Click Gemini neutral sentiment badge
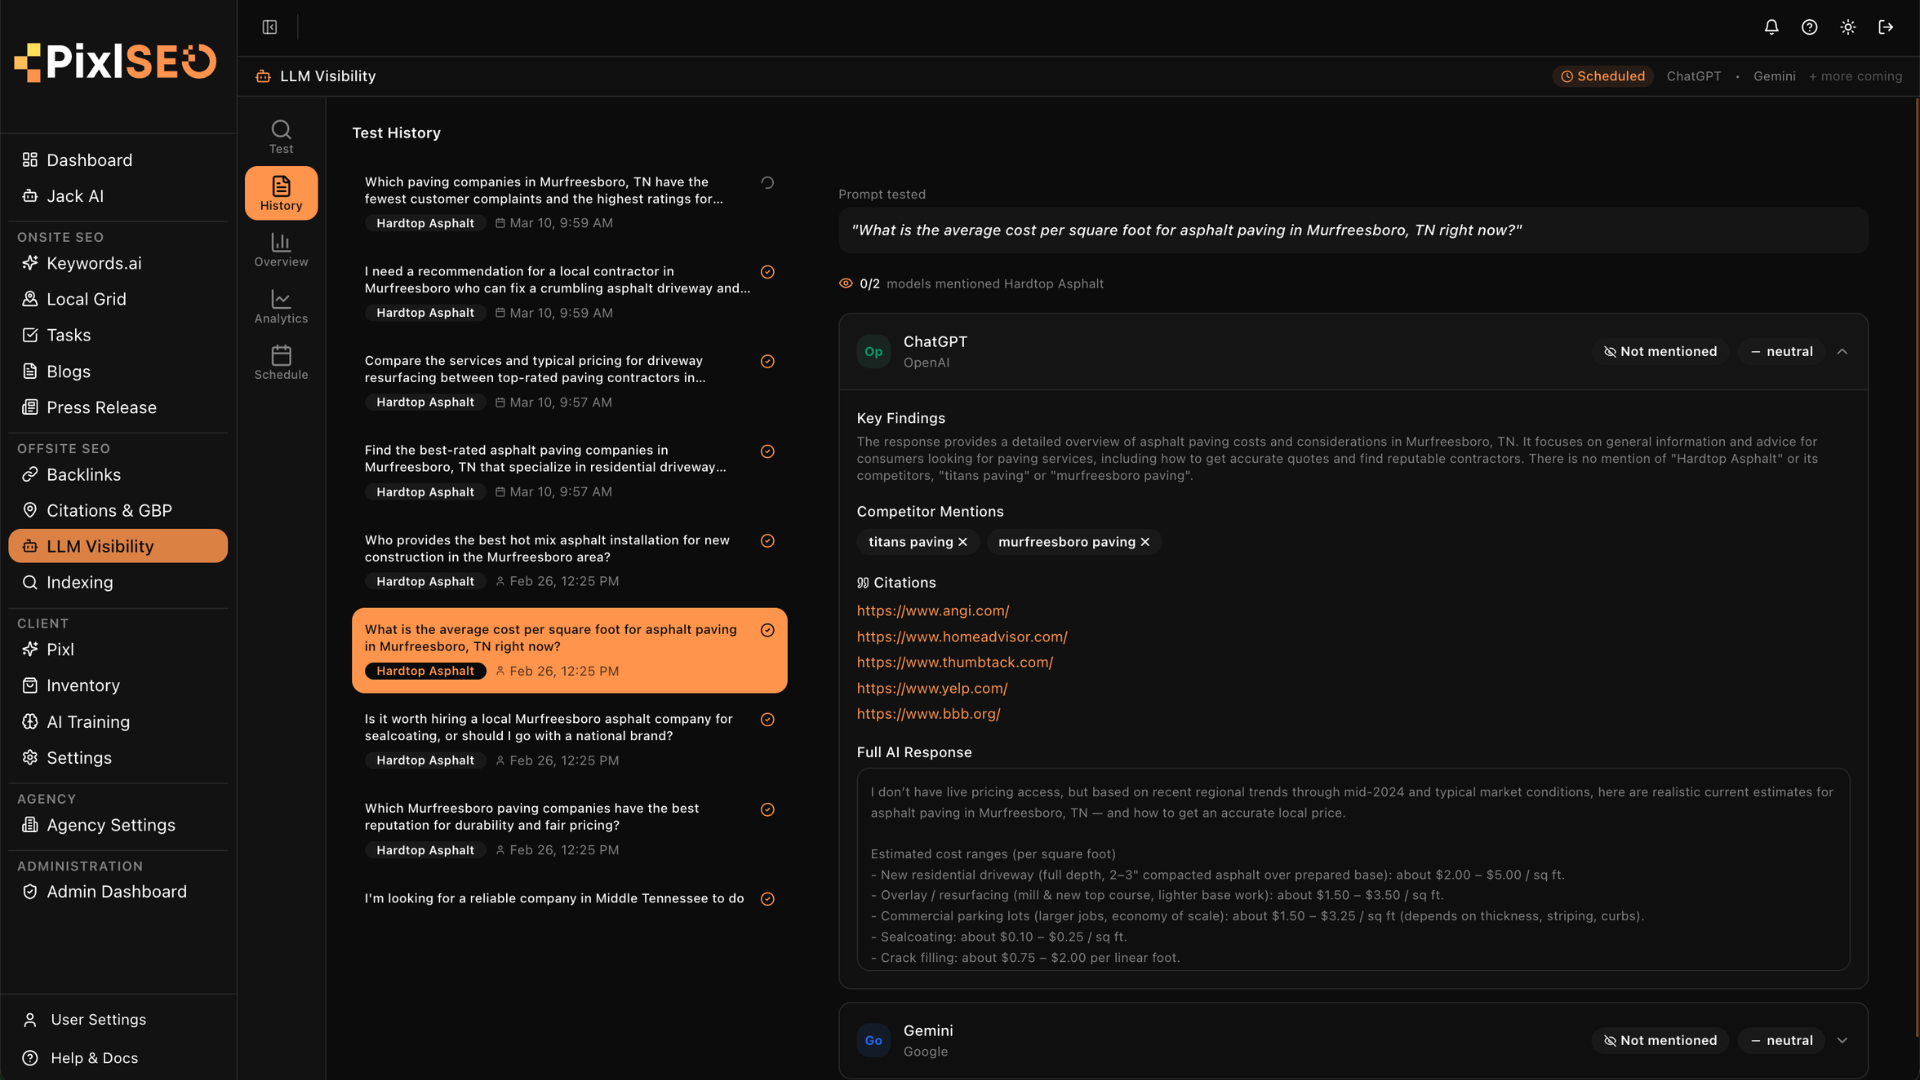The height and width of the screenshot is (1080, 1920). (x=1781, y=1040)
